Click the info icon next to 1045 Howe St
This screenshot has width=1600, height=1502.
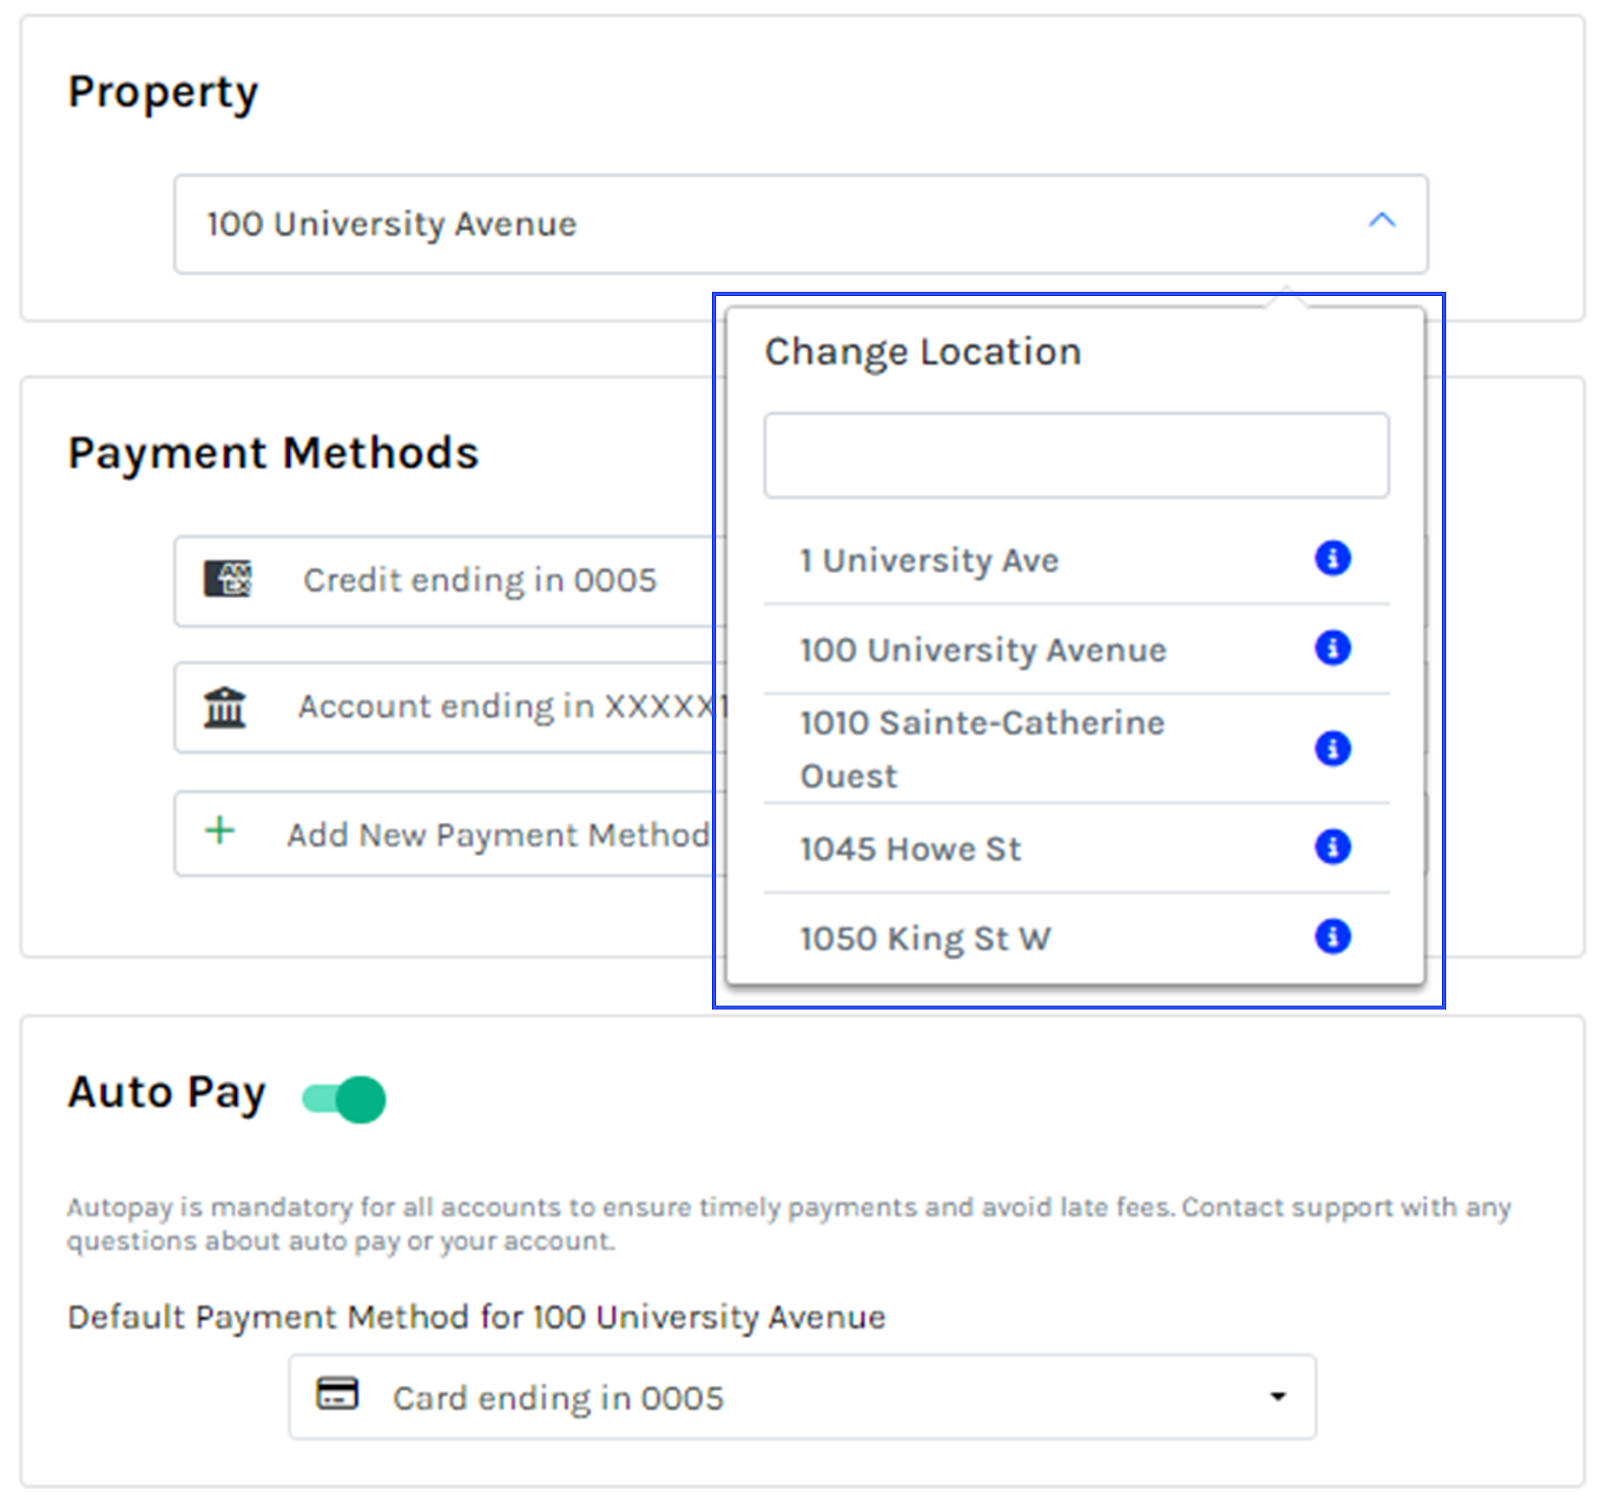tap(1332, 846)
